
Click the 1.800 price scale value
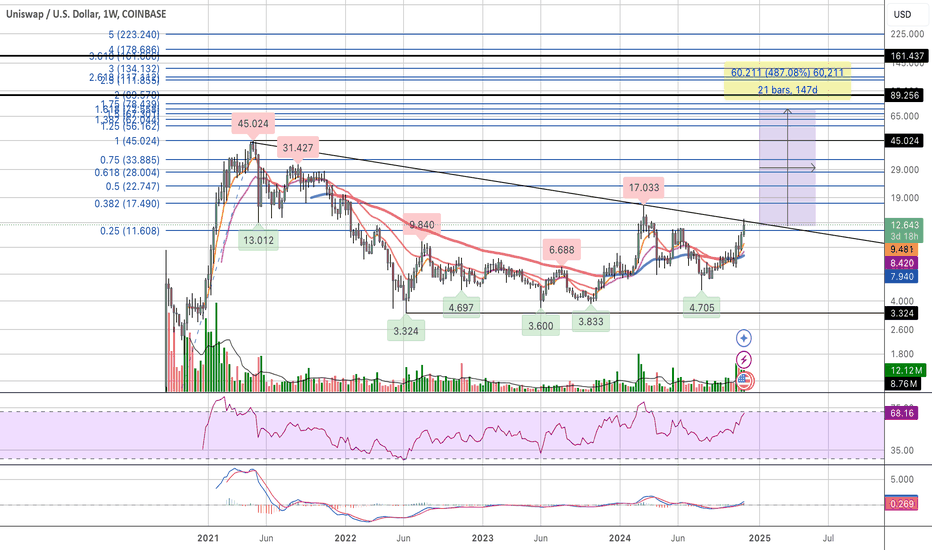pyautogui.click(x=902, y=354)
